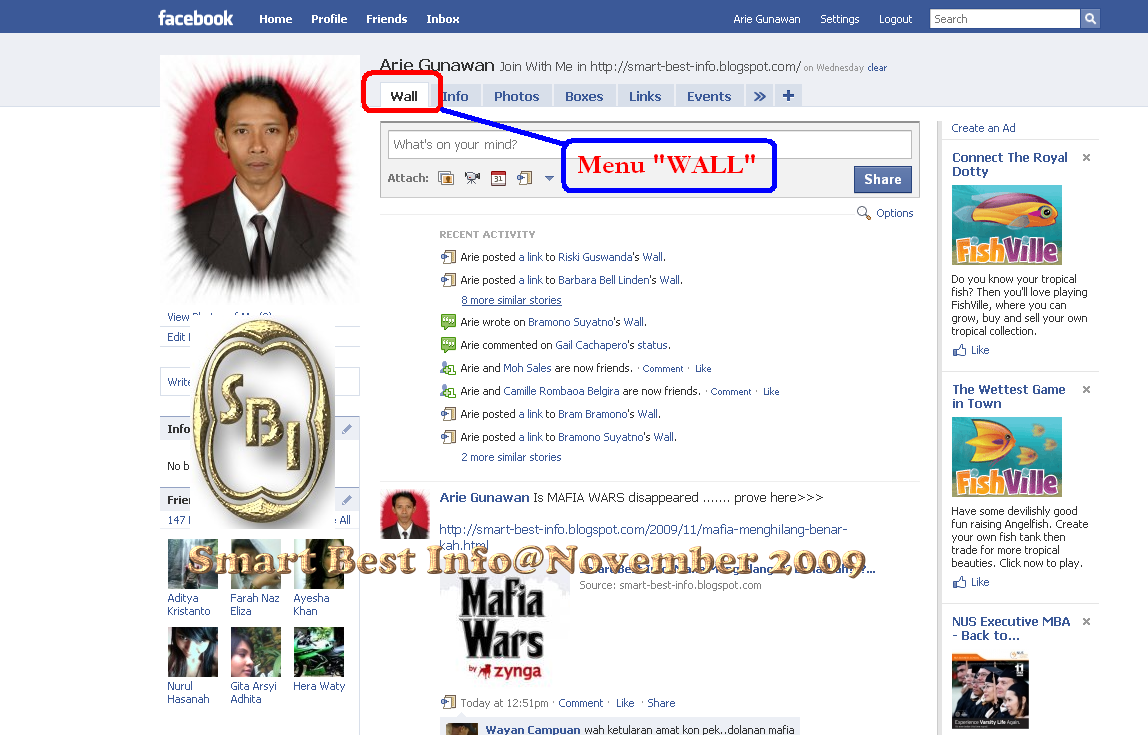Open NUS Executive MBA ad image

coord(990,690)
